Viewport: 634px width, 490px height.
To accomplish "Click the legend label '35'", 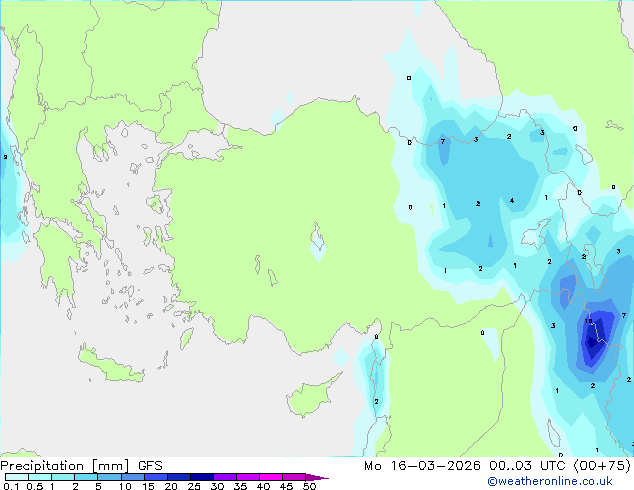I will click(x=240, y=486).
